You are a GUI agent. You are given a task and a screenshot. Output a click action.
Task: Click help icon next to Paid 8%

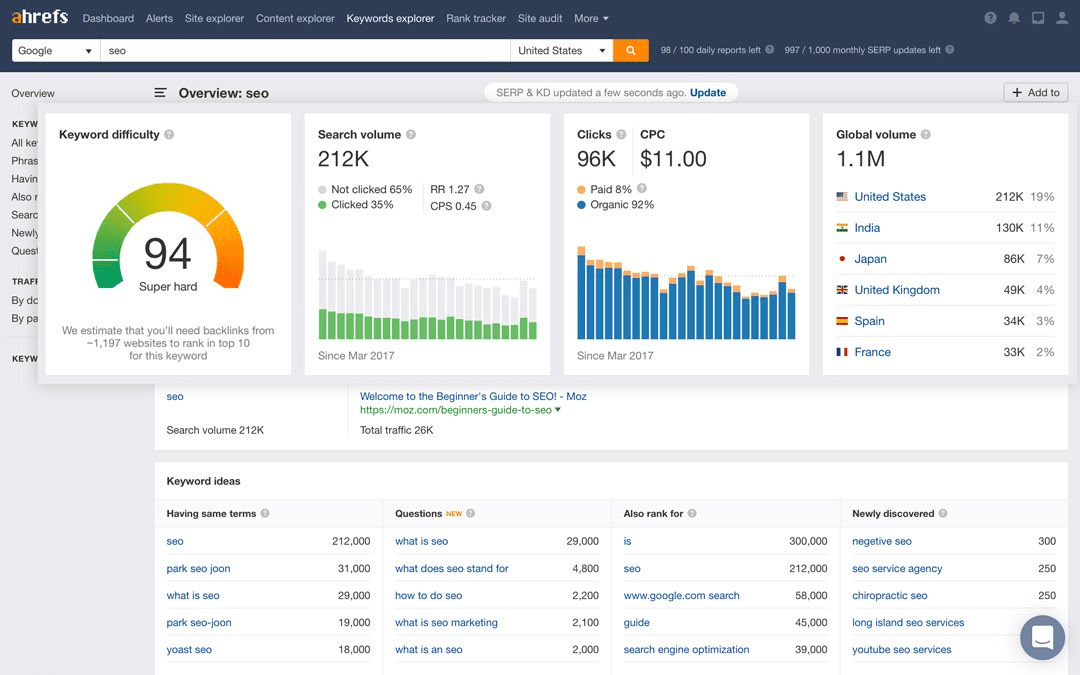click(642, 188)
